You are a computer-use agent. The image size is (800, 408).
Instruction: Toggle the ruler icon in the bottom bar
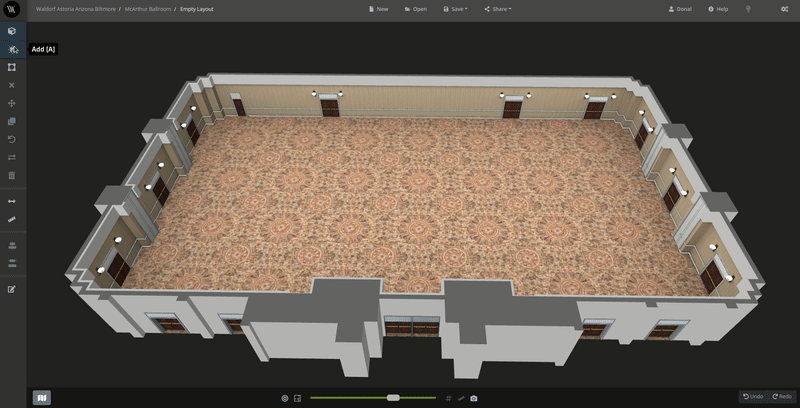[x=461, y=398]
